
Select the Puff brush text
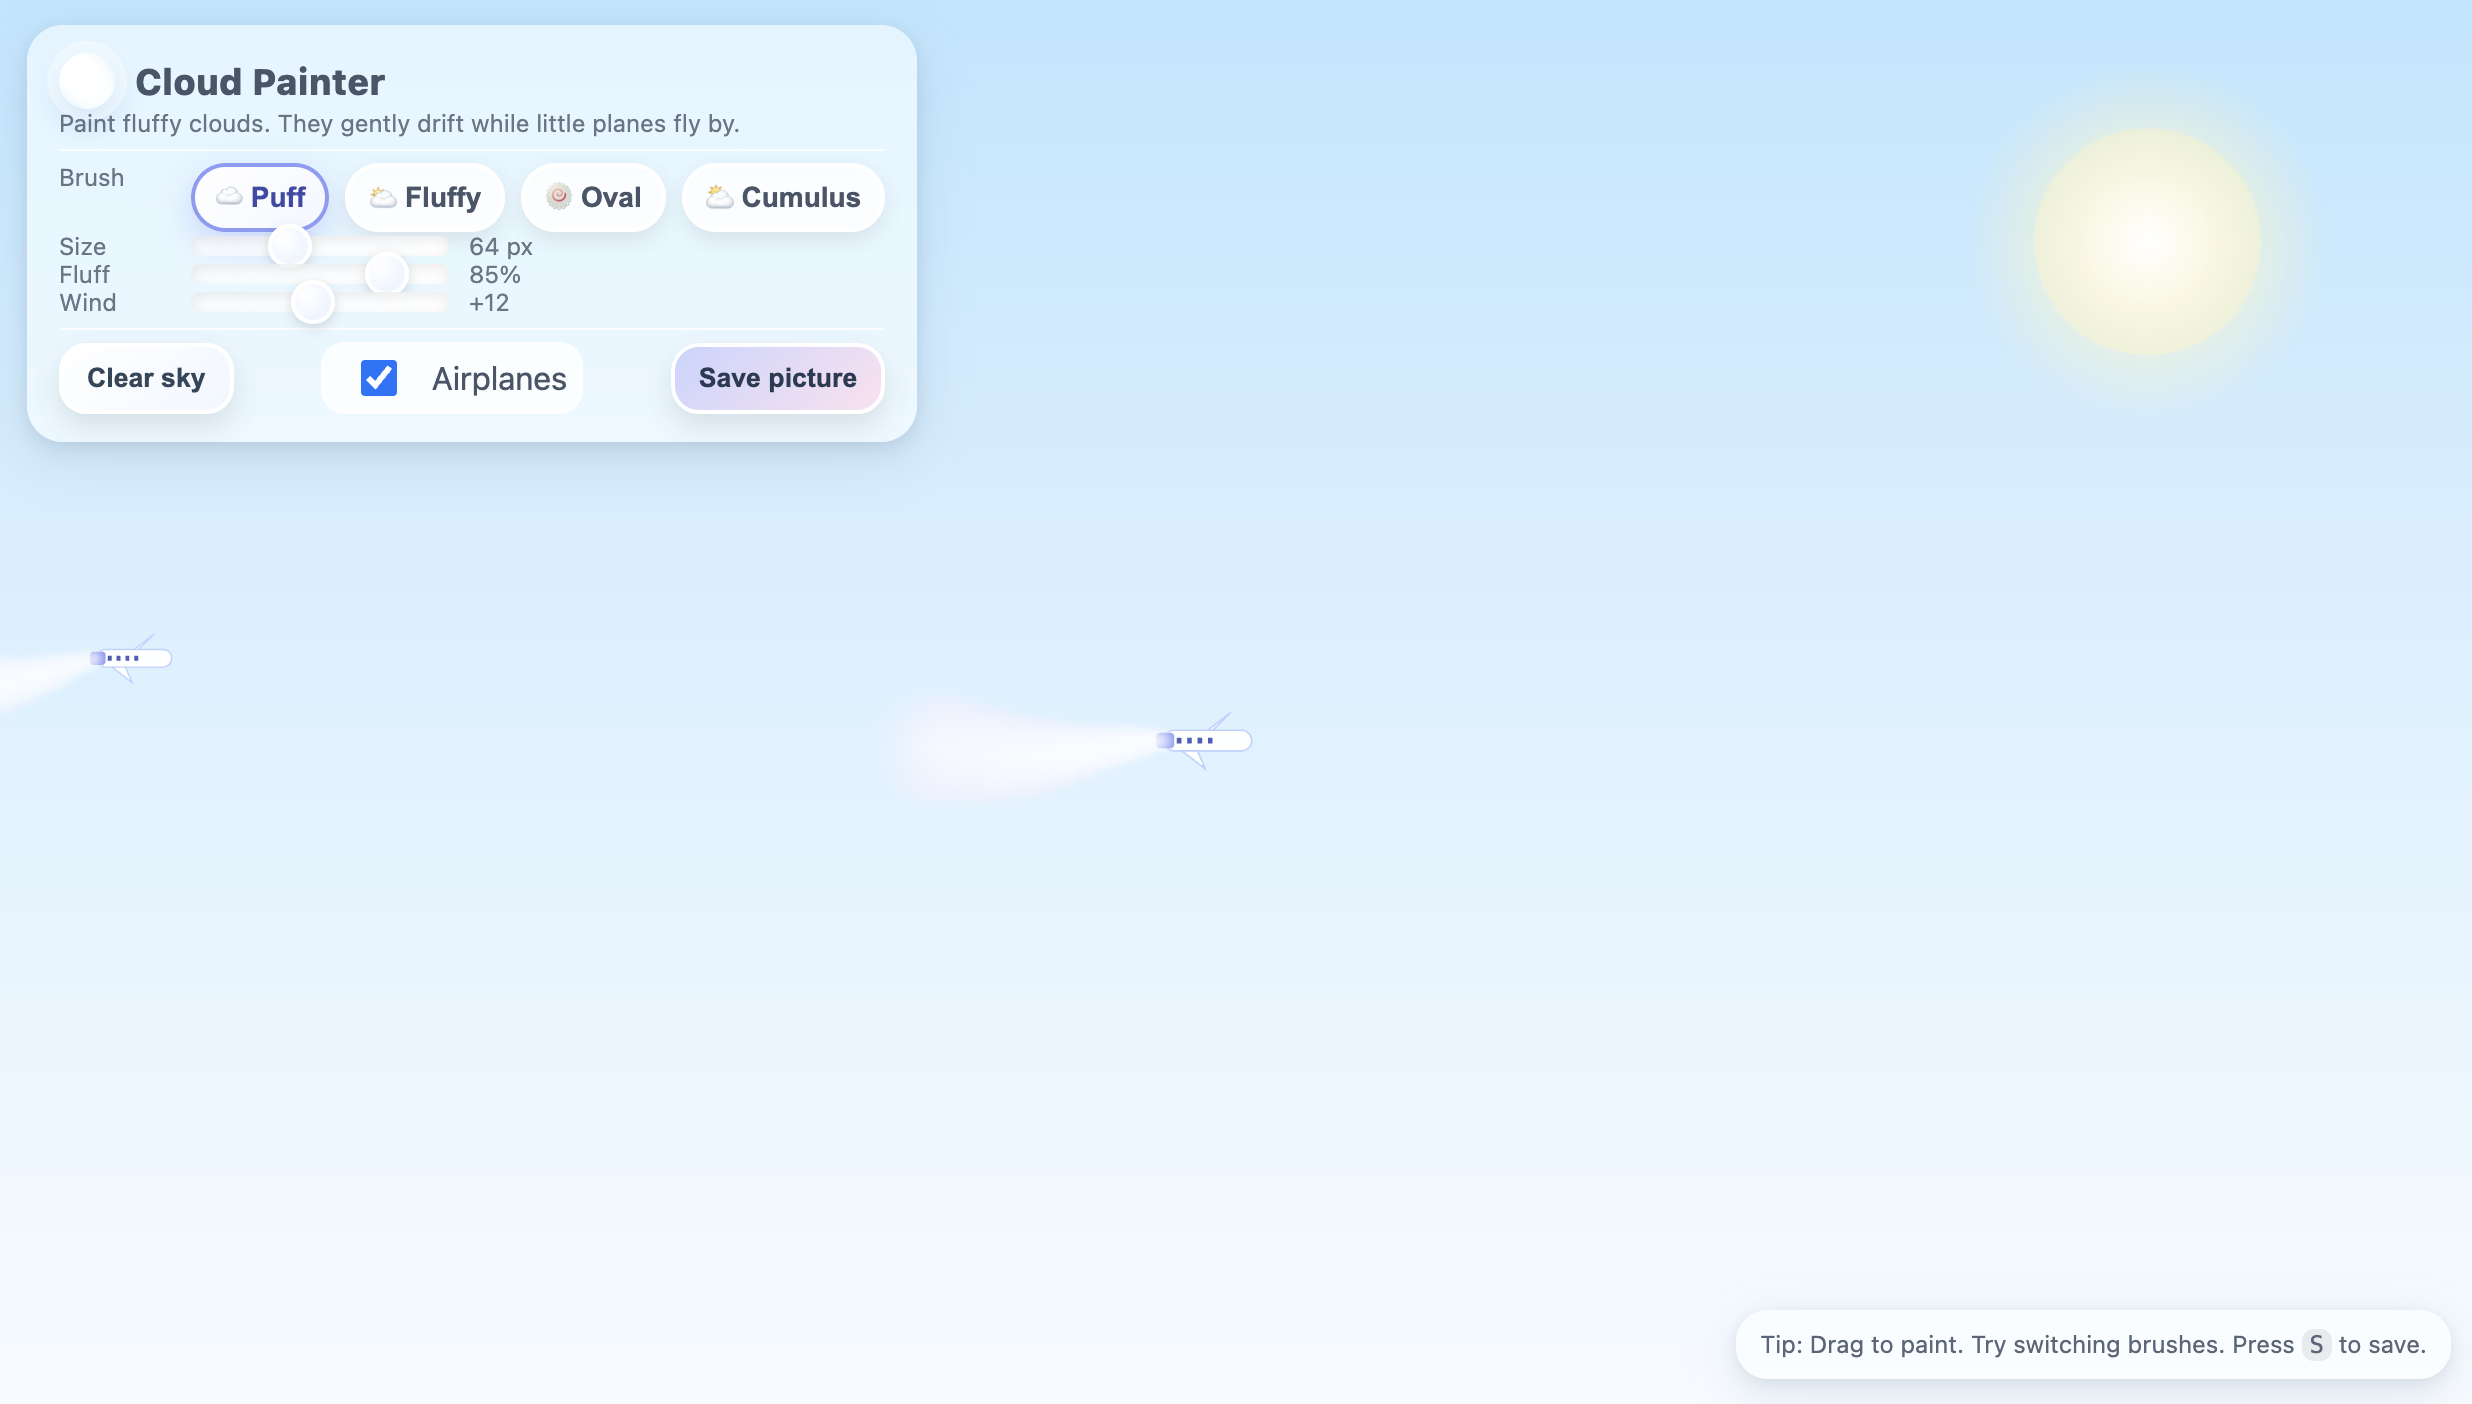coord(278,197)
